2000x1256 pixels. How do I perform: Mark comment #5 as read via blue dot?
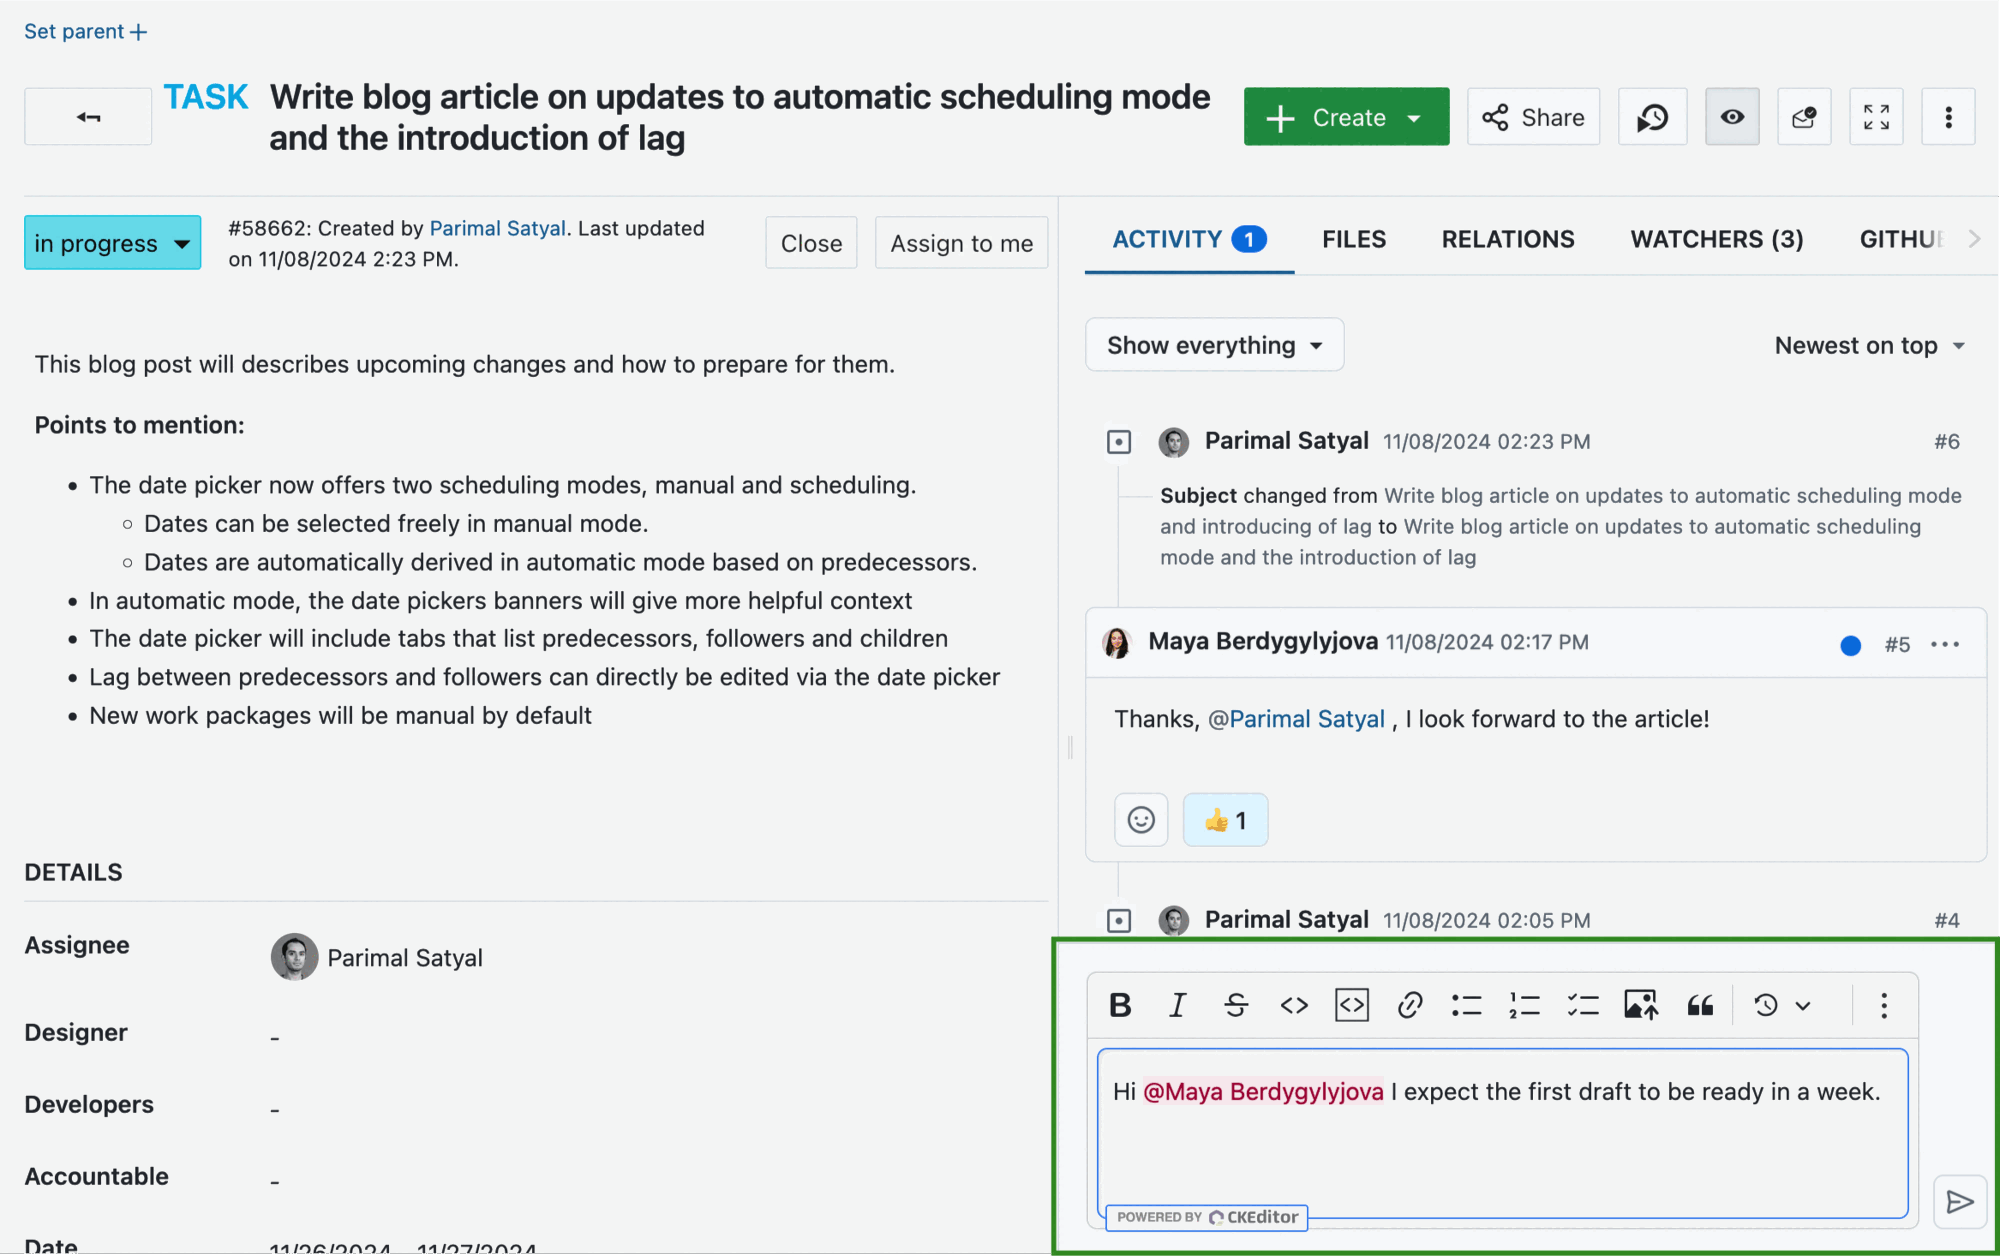point(1851,645)
